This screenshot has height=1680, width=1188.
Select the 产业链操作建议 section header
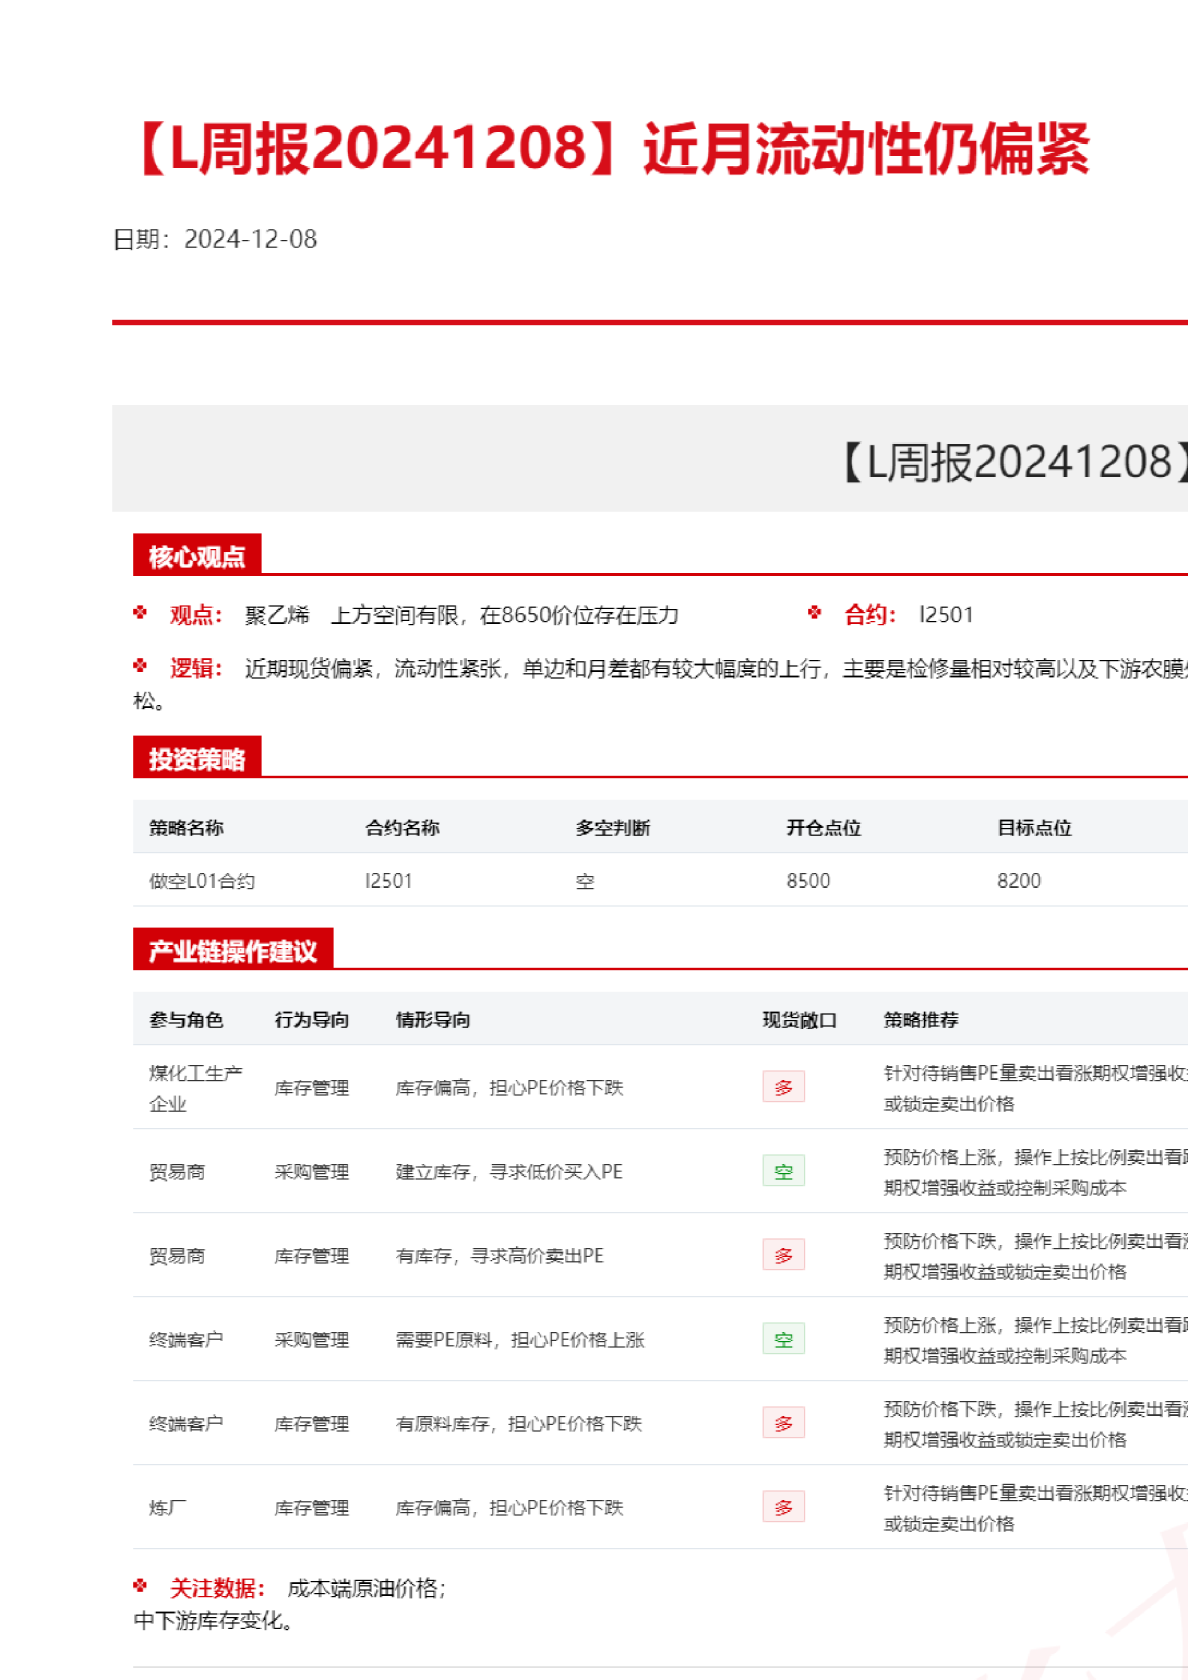tap(233, 951)
